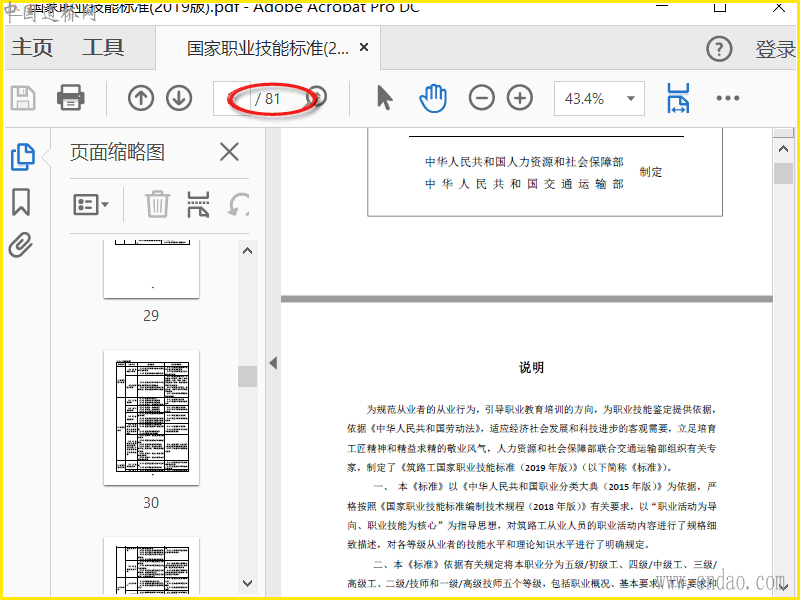The height and width of the screenshot is (600, 800).
Task: Go to next page with down arrow
Action: click(x=179, y=98)
